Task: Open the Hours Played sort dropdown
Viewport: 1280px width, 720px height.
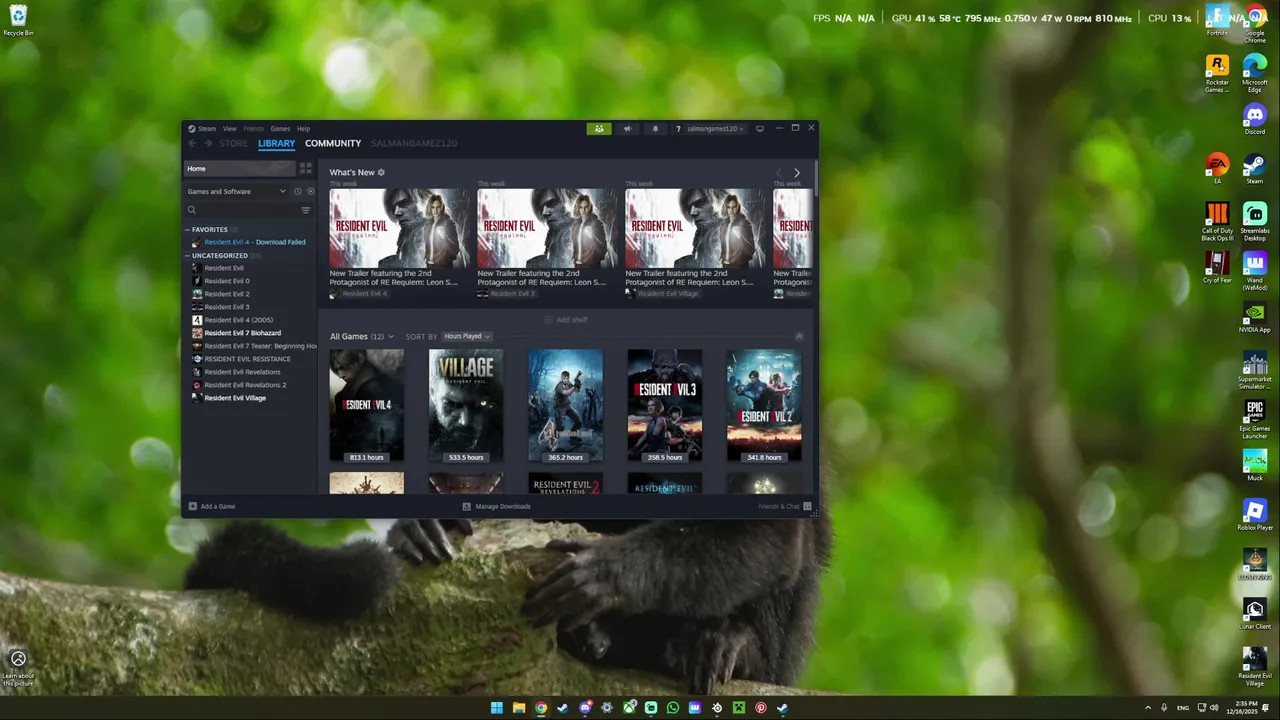Action: 467,336
